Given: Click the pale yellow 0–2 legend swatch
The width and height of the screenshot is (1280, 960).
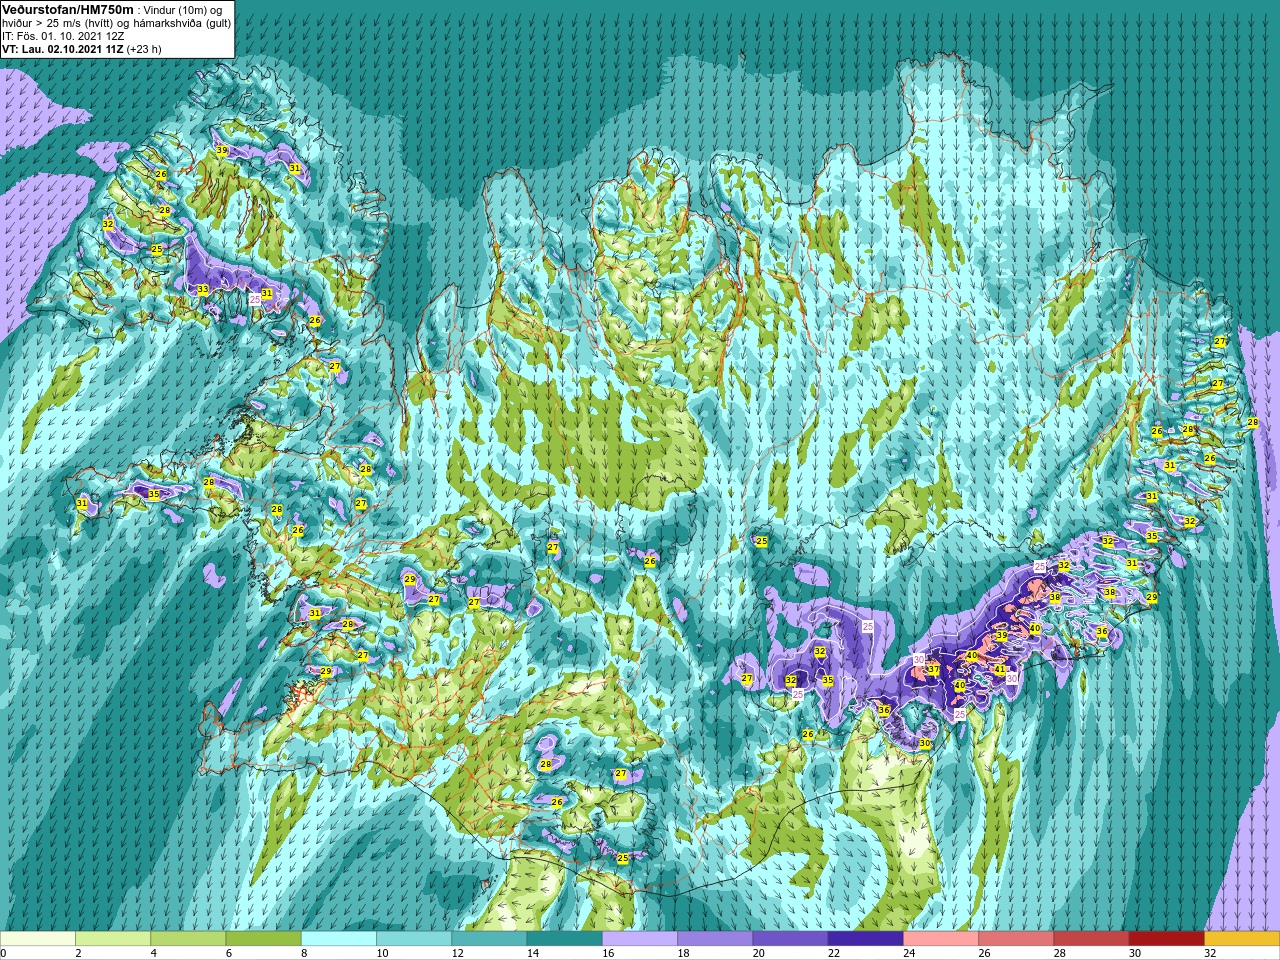Looking at the screenshot, I should 38,939.
